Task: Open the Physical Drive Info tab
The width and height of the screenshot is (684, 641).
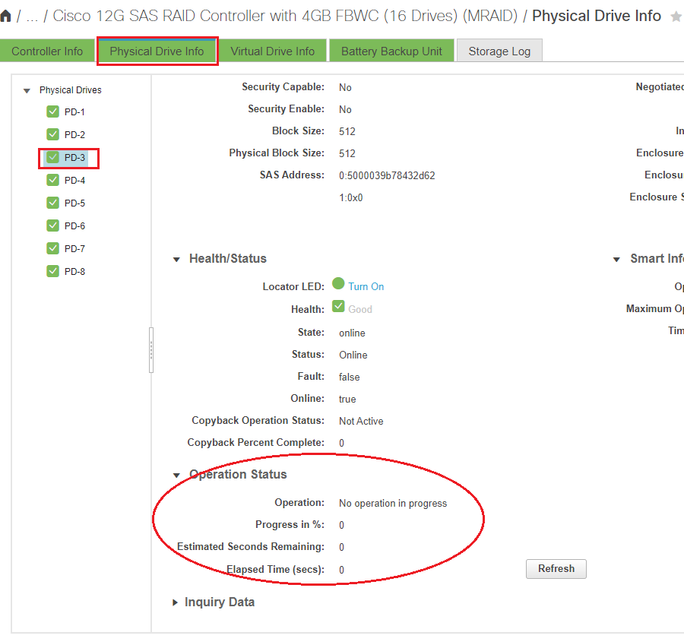Action: coord(157,51)
